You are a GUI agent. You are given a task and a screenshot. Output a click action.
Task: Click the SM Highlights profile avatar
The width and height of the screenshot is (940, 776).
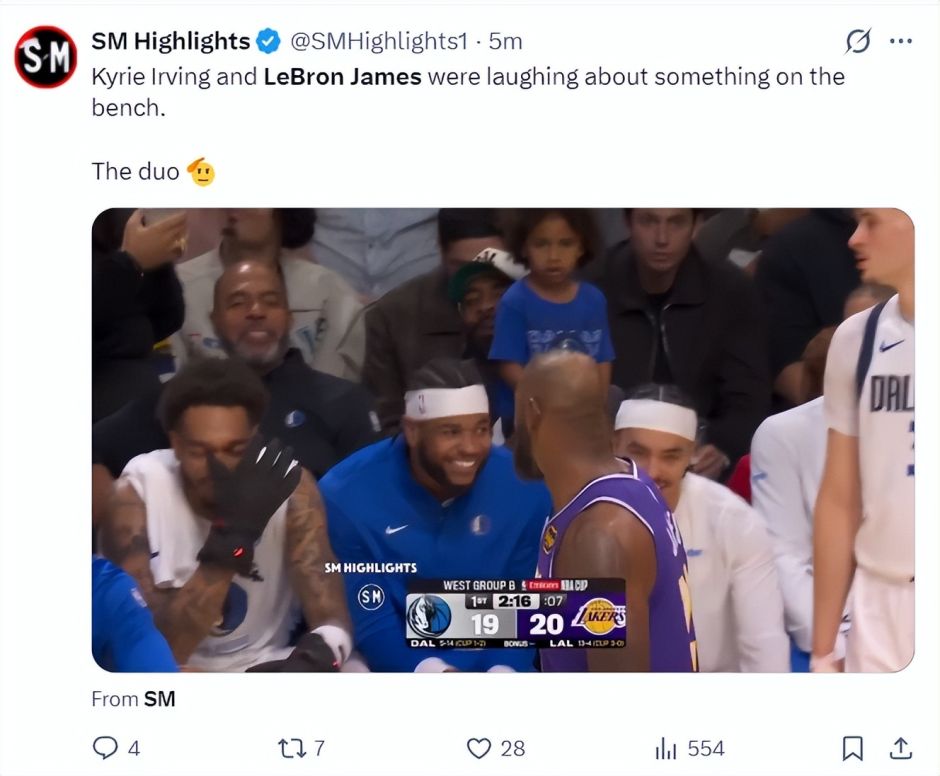[x=46, y=57]
